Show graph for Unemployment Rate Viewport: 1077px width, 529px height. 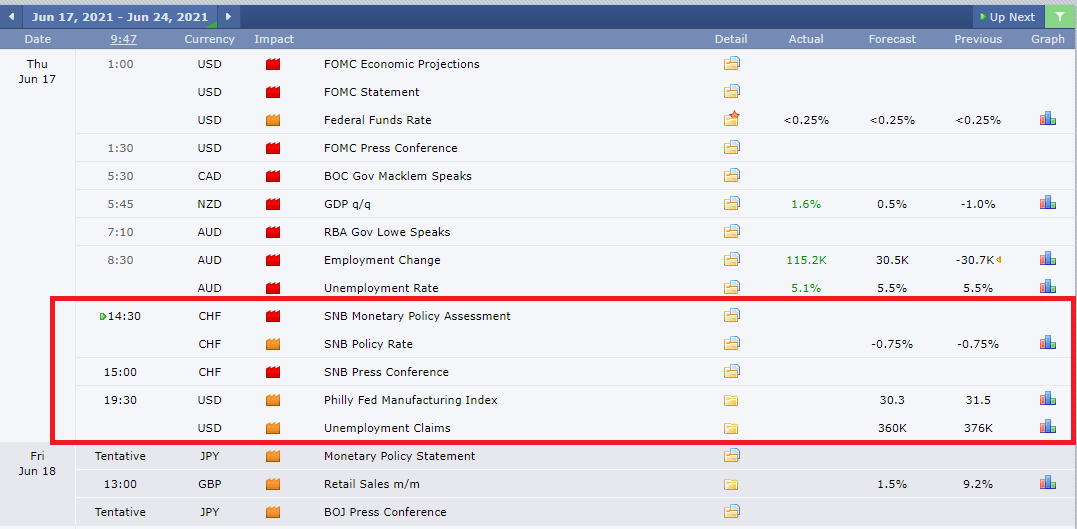tap(1047, 287)
